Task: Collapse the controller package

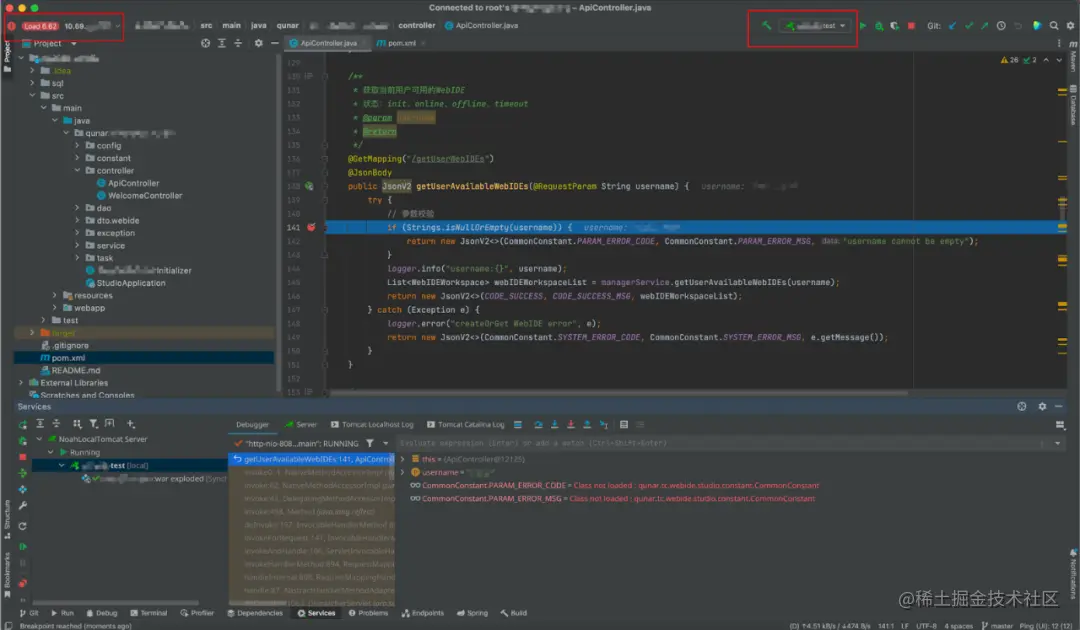Action: (x=77, y=170)
